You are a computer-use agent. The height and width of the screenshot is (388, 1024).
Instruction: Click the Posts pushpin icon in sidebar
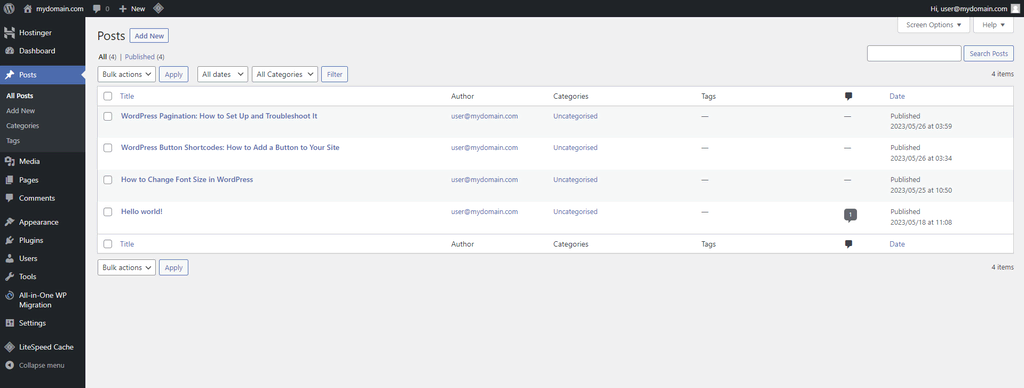9,75
